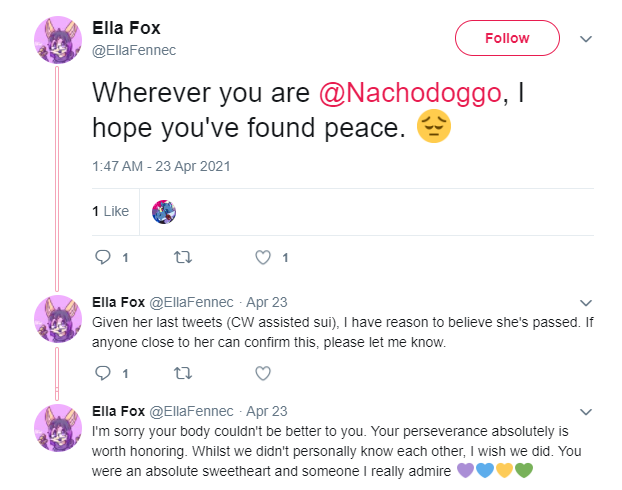The width and height of the screenshot is (622, 490).
Task: Open the 1:47 AM - 23 Apr 2021 timestamp
Action: (x=161, y=166)
